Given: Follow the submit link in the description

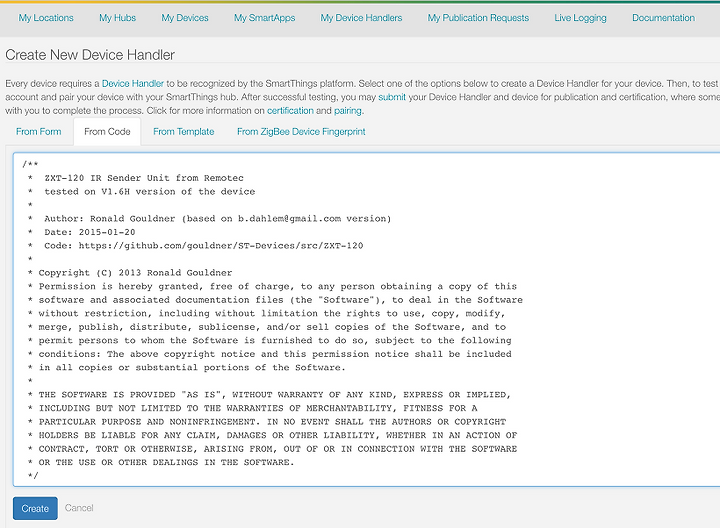Looking at the screenshot, I should [392, 97].
